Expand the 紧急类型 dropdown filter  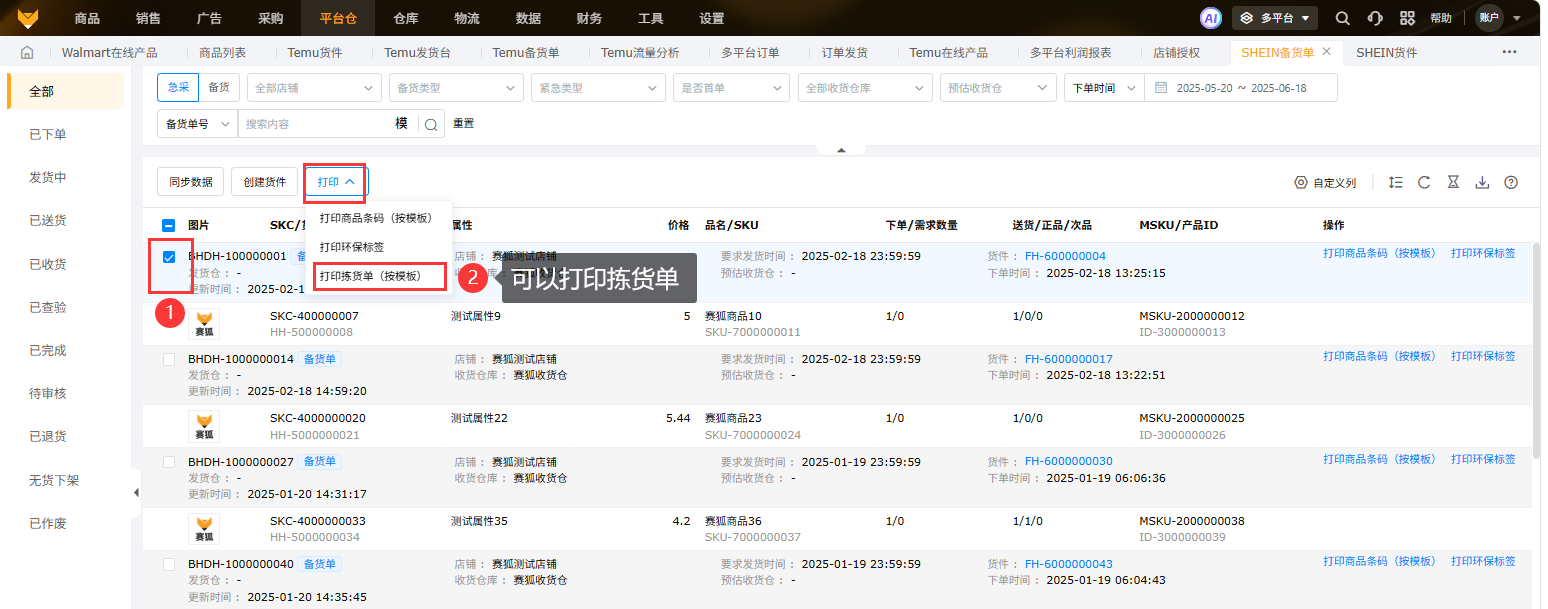597,88
